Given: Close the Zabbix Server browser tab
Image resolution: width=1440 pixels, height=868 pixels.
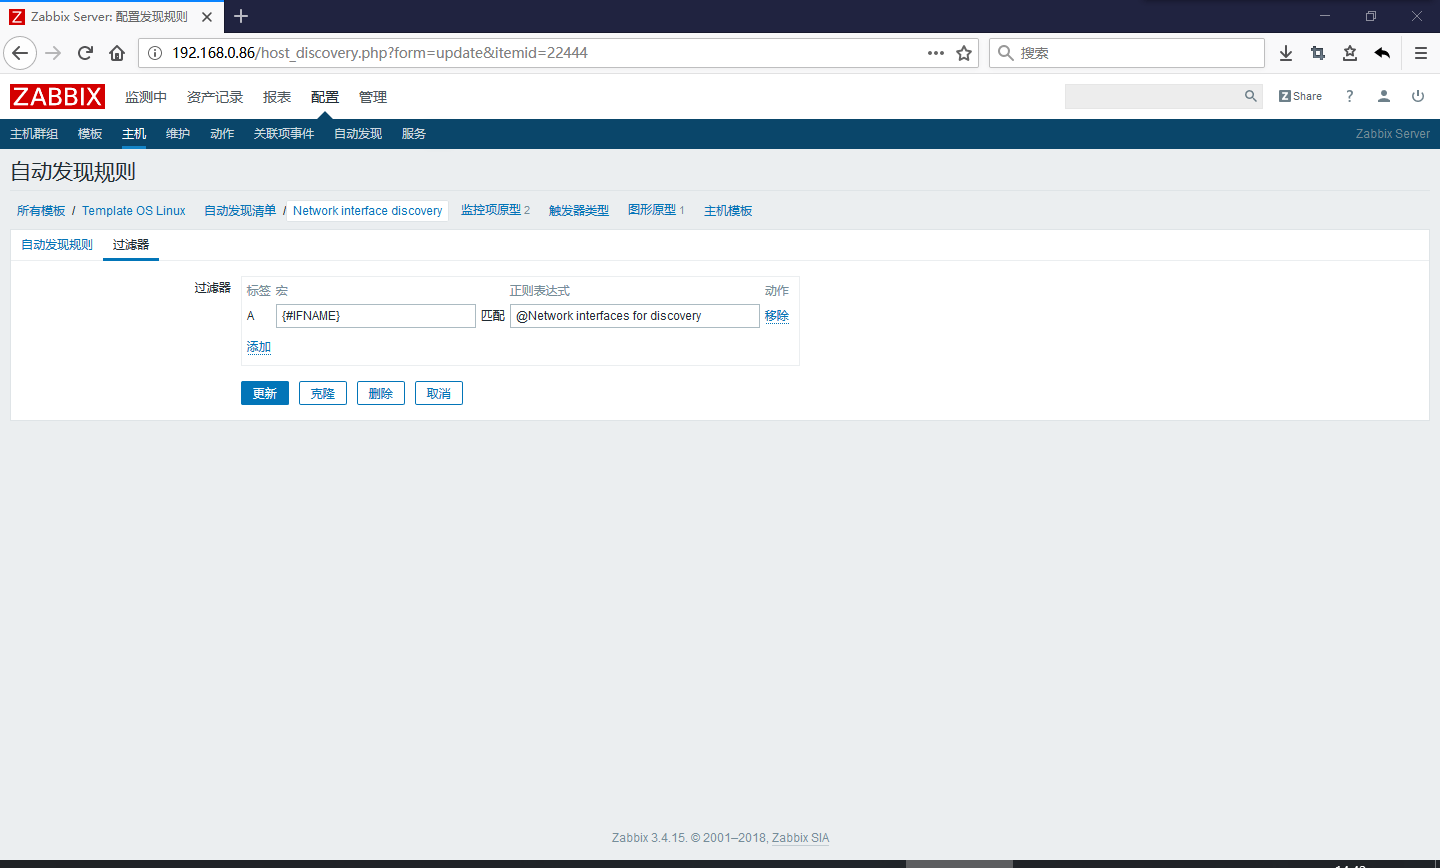Looking at the screenshot, I should (x=207, y=17).
